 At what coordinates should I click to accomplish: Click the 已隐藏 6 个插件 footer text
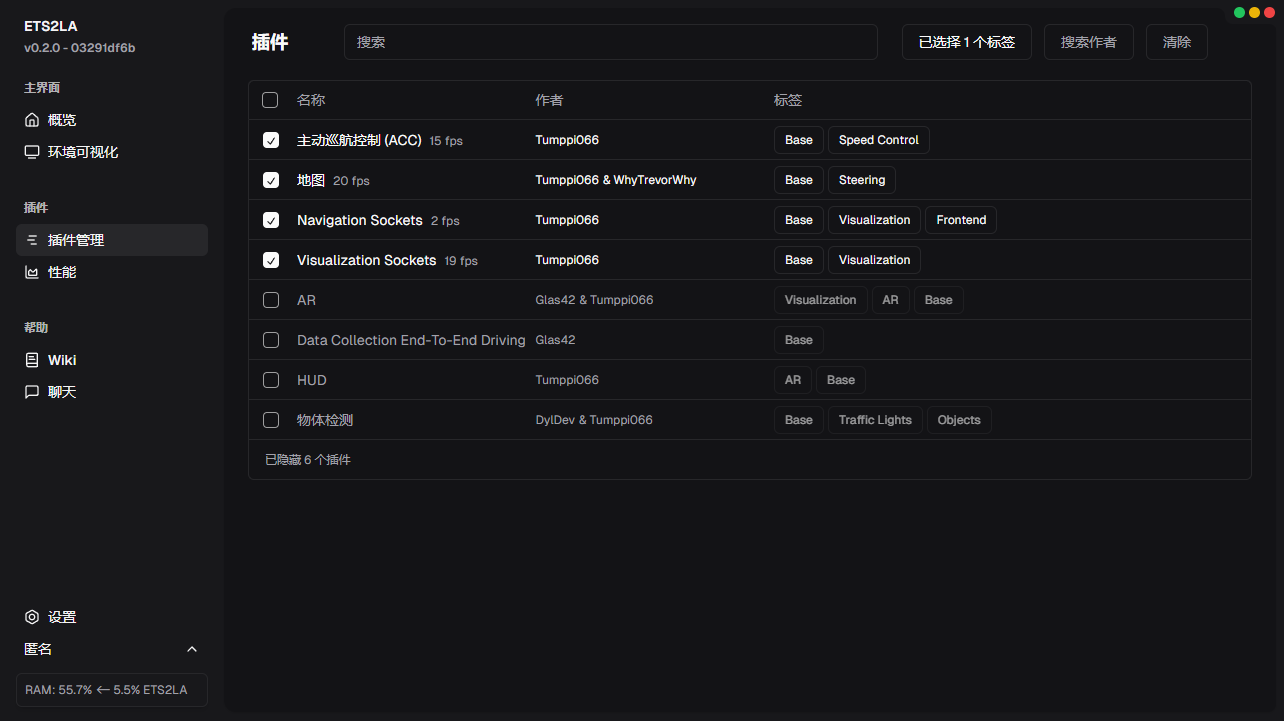pyautogui.click(x=308, y=460)
